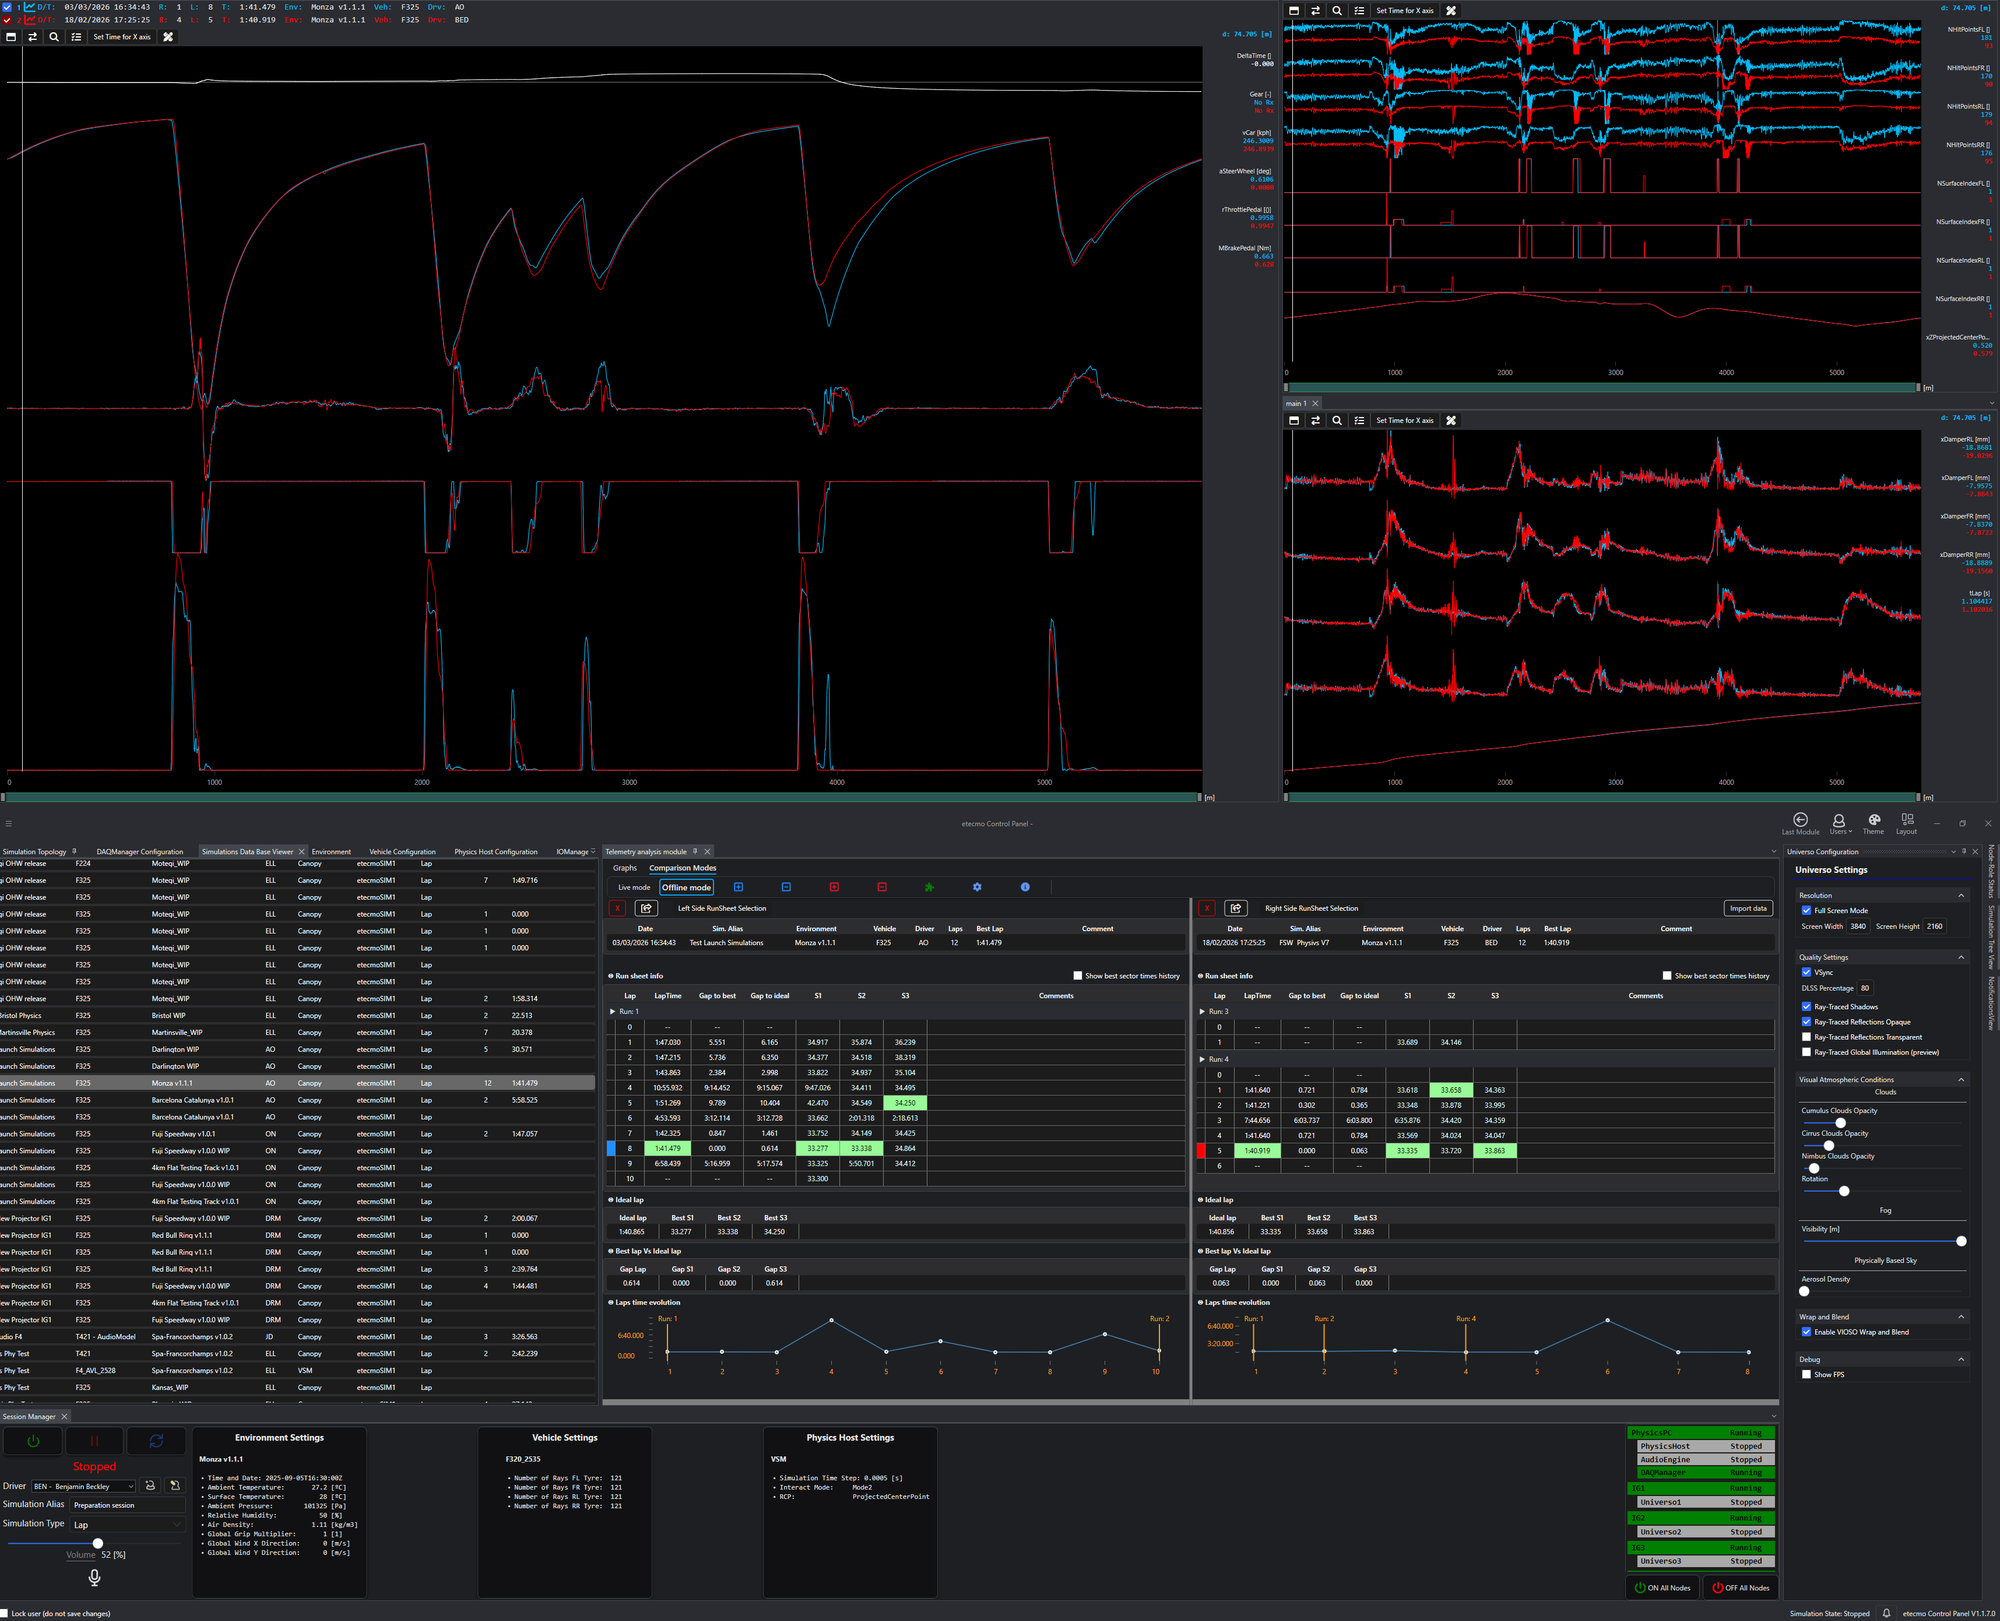Toggle Full Screen Mode checkbox
Image resolution: width=2000 pixels, height=1621 pixels.
[1806, 910]
